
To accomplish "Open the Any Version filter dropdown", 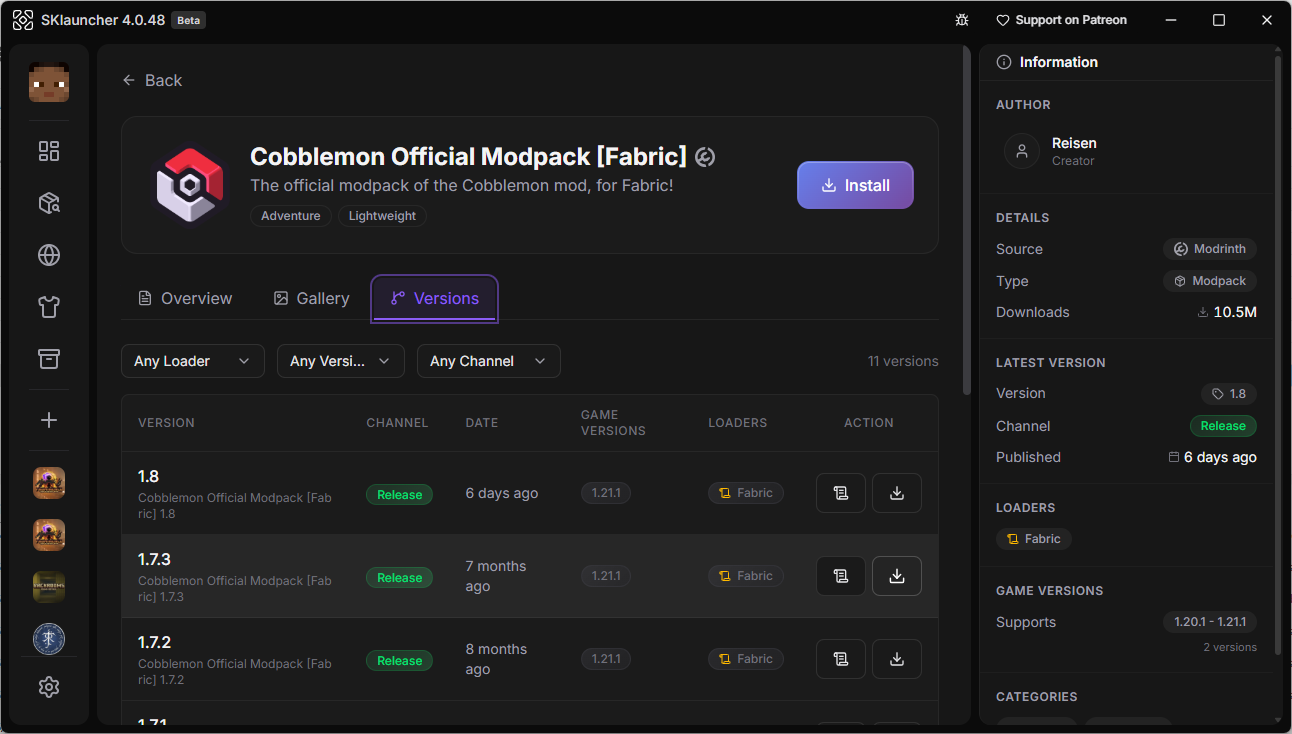I will pyautogui.click(x=341, y=361).
